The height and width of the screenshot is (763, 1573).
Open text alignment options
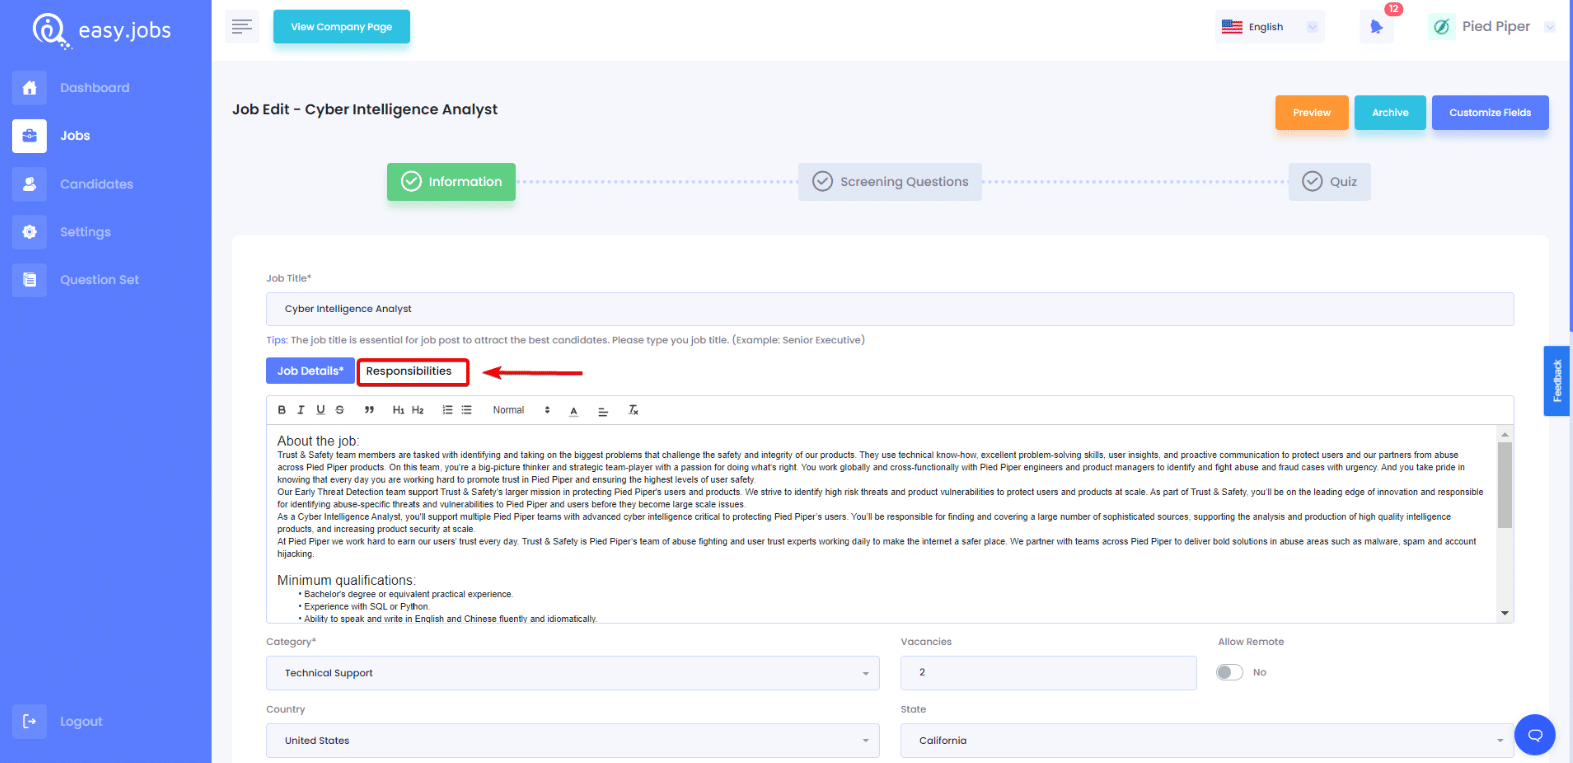(x=603, y=411)
